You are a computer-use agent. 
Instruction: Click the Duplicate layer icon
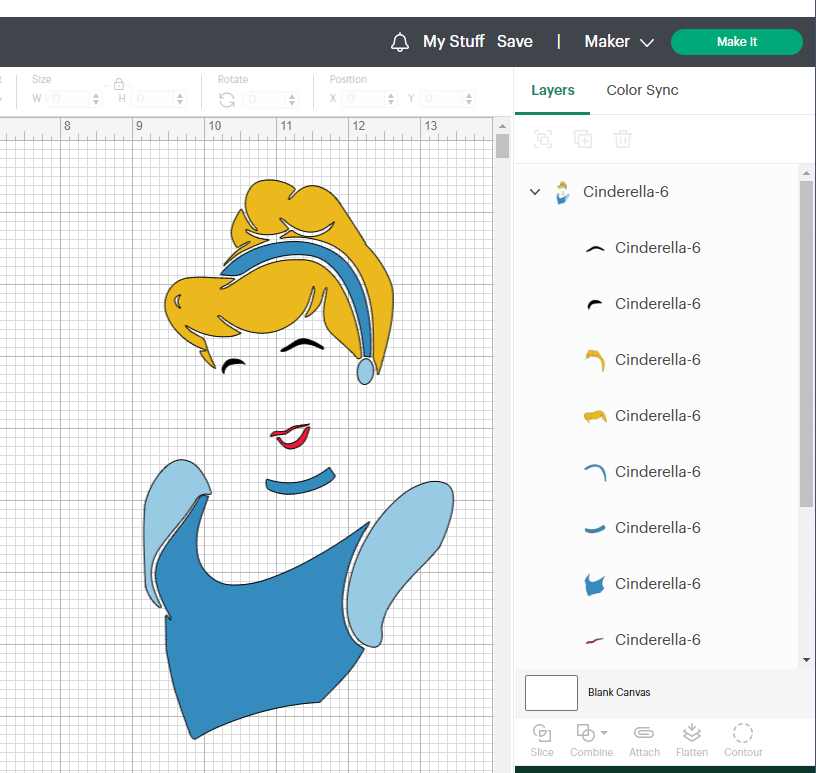tap(583, 139)
